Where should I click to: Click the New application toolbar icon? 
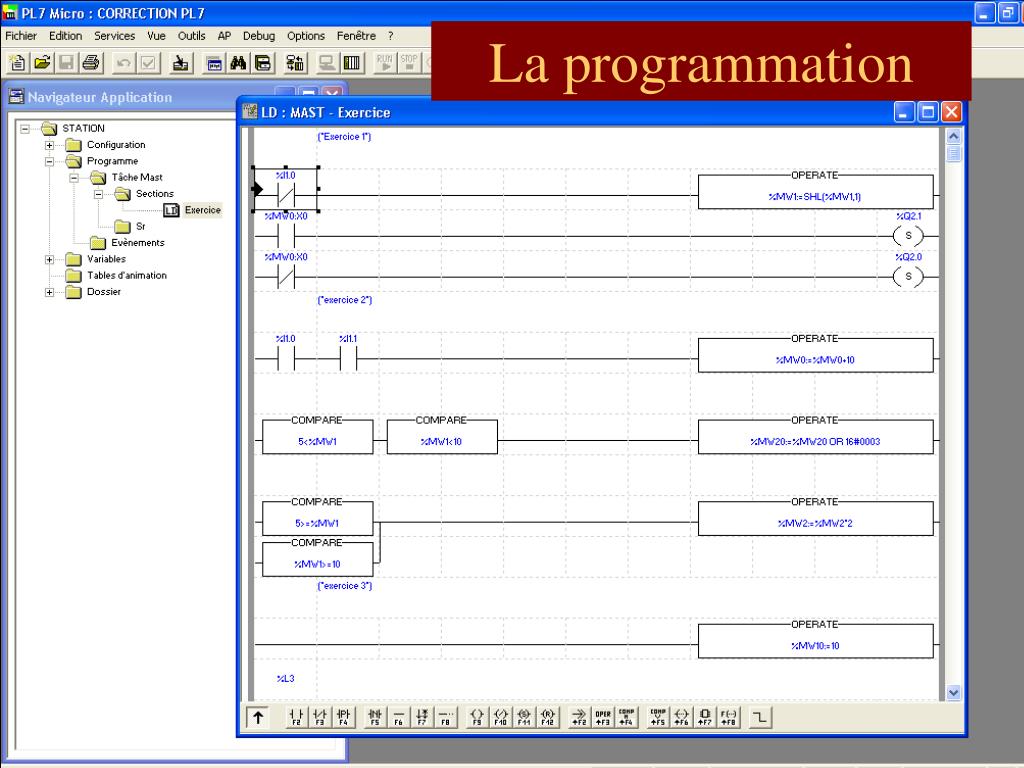pos(18,63)
